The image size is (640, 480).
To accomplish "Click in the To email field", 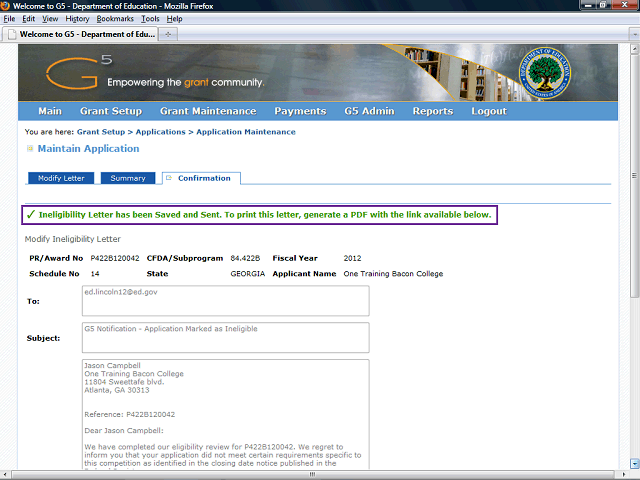I will 226,301.
